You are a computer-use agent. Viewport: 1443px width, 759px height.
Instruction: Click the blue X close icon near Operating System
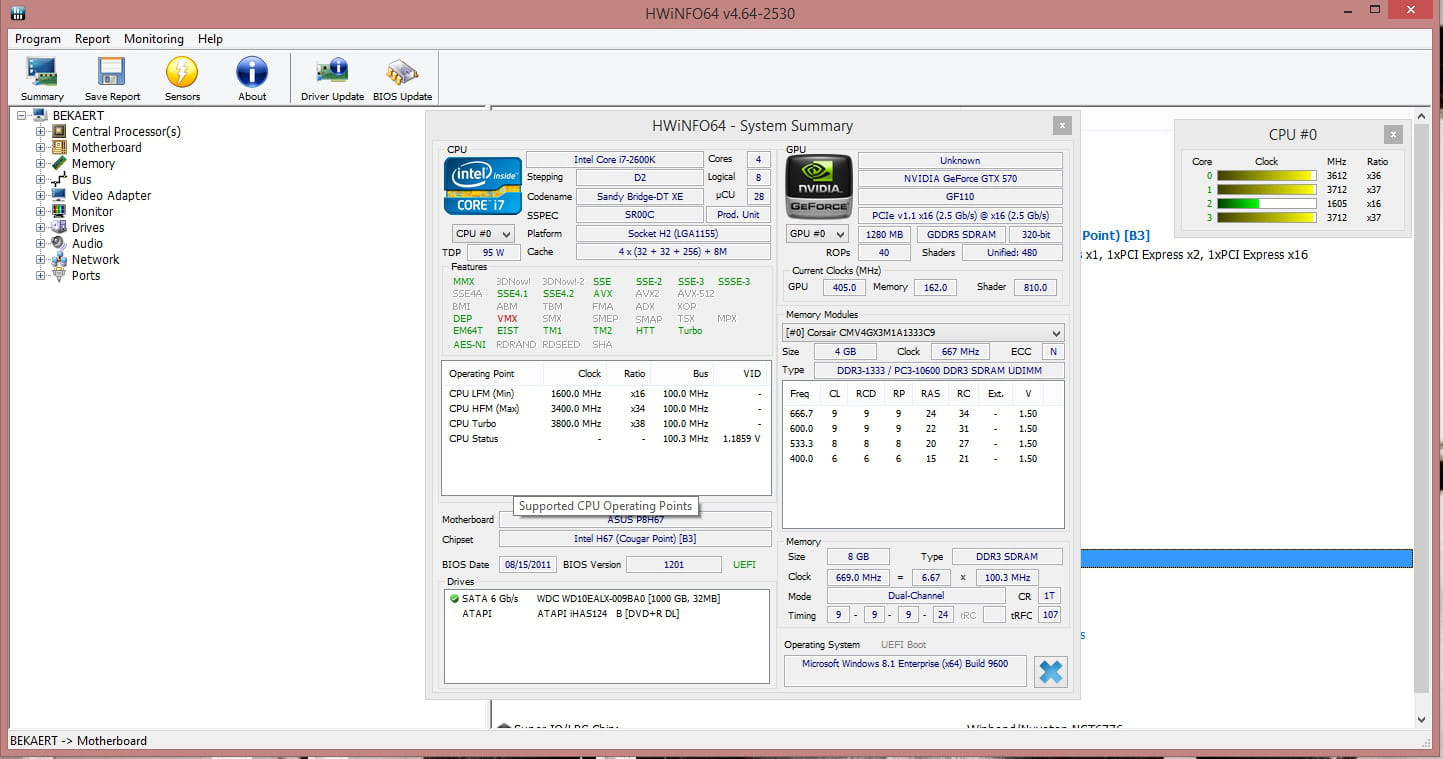1050,671
